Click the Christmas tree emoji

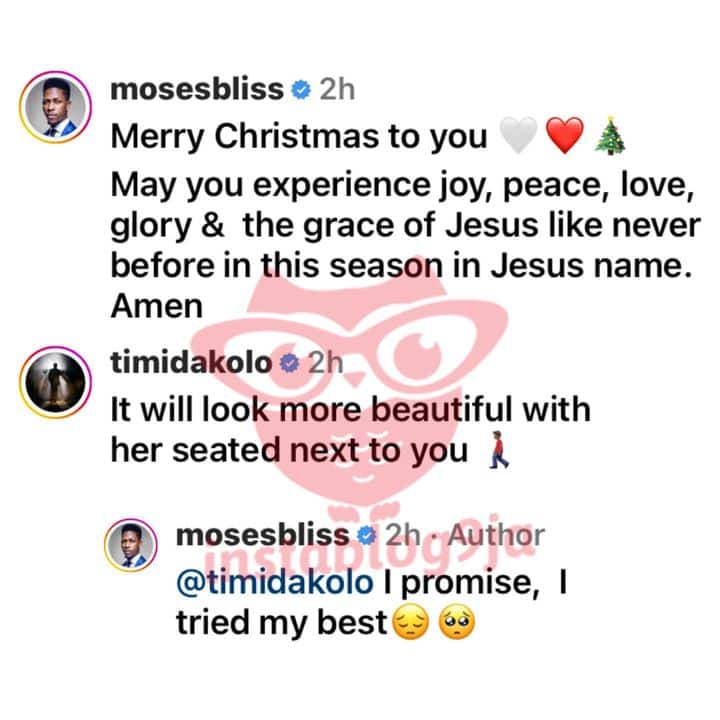(x=610, y=135)
